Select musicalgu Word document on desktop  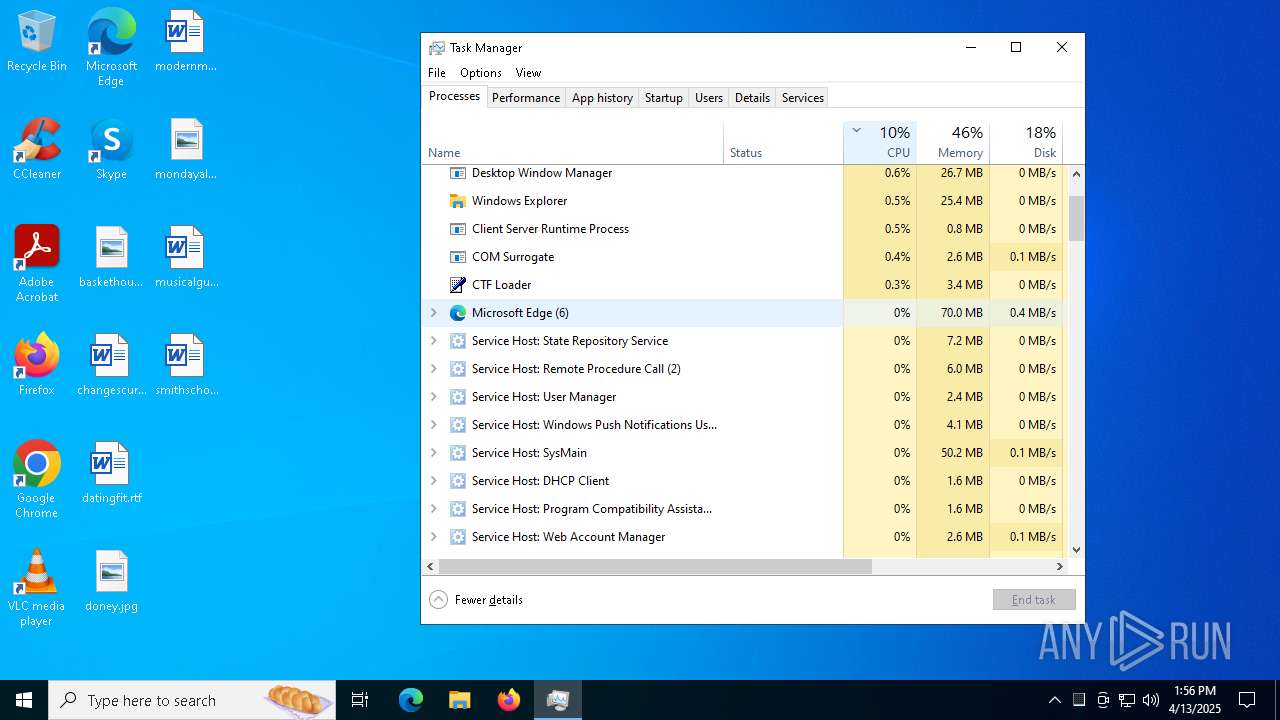186,258
